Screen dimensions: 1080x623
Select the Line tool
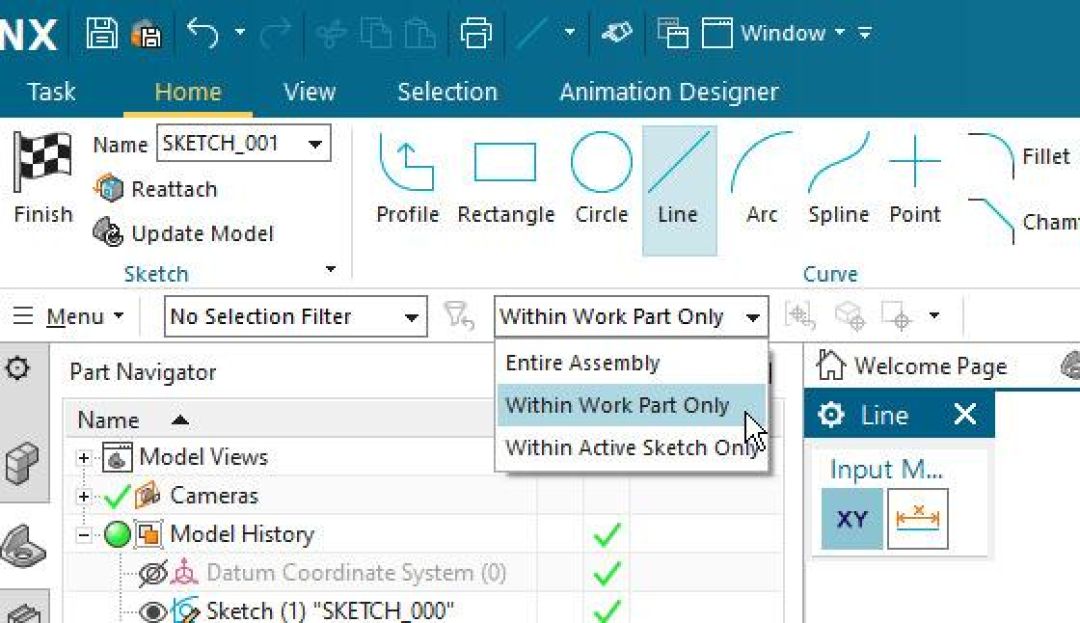[679, 189]
